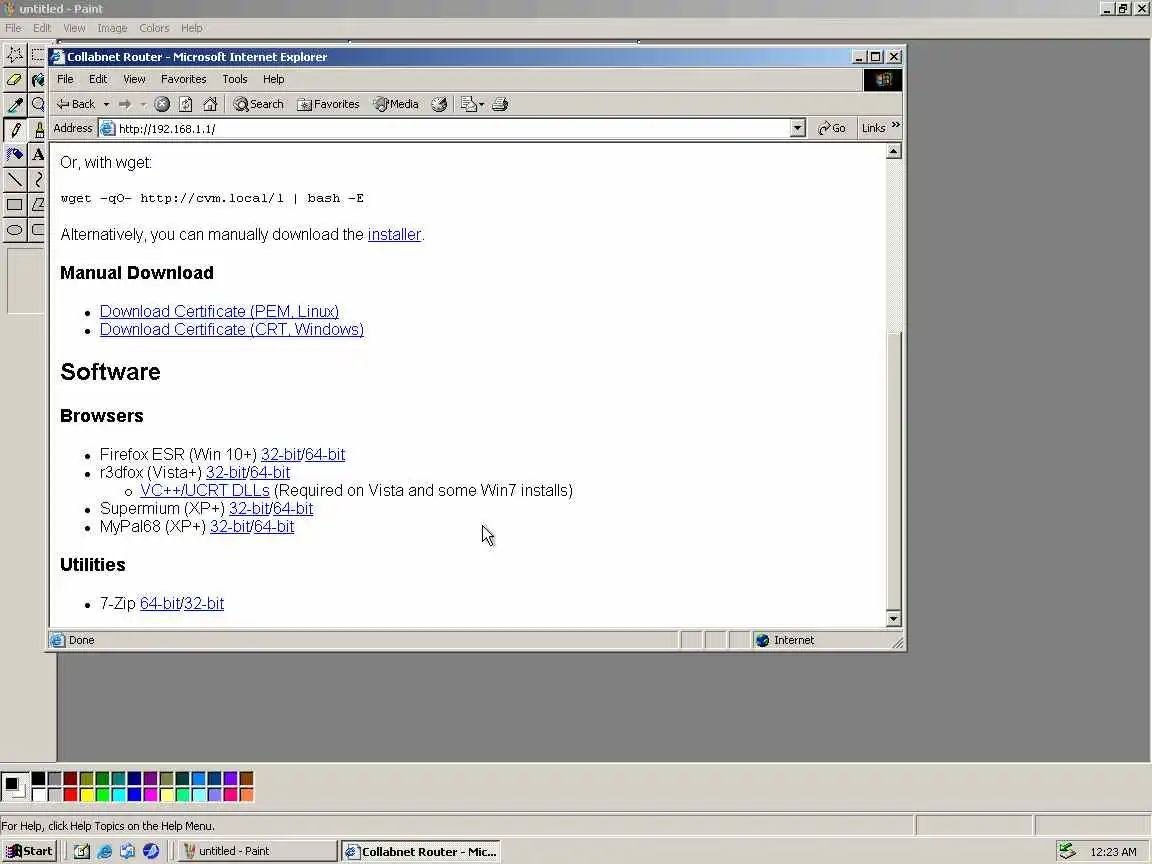1152x864 pixels.
Task: Open r3dfox 64-bit download link
Action: tap(270, 472)
